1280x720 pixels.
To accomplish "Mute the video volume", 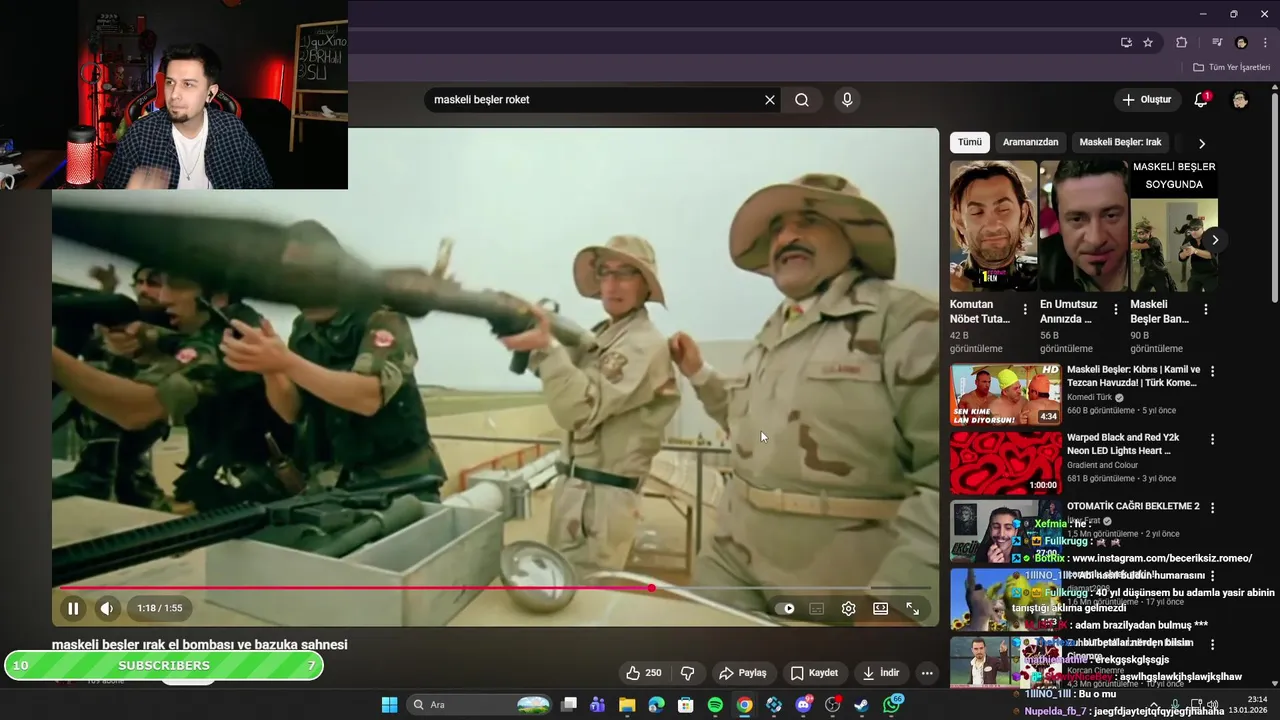I will 106,608.
